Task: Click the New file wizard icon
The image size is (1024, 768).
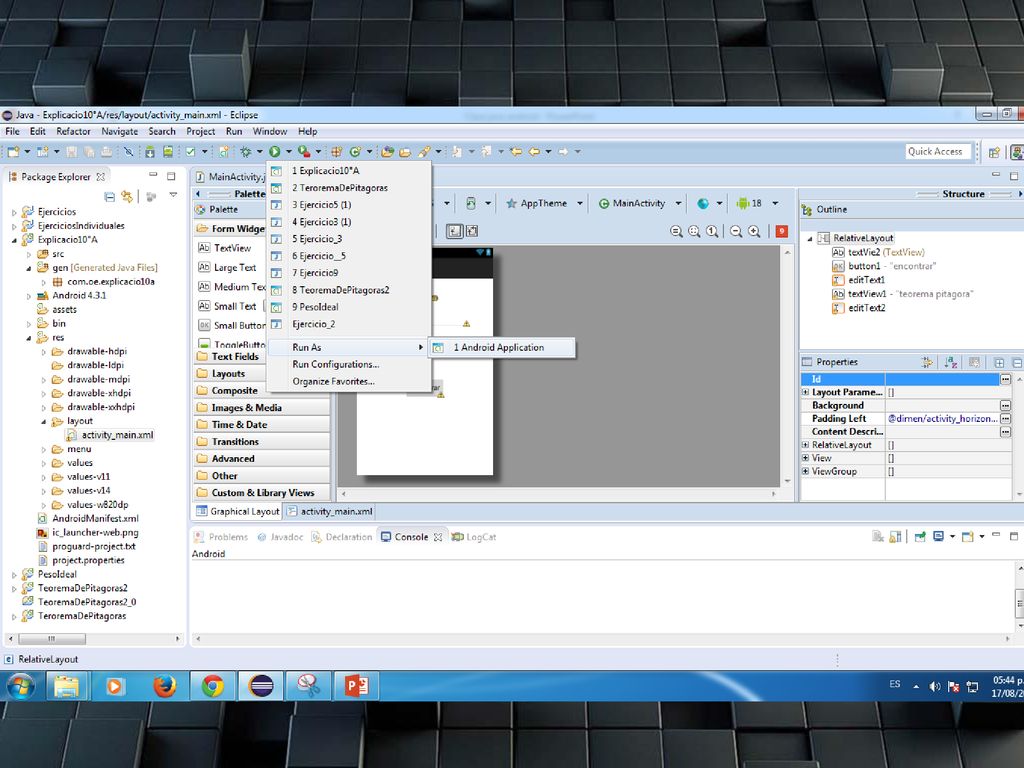Action: coord(13,152)
